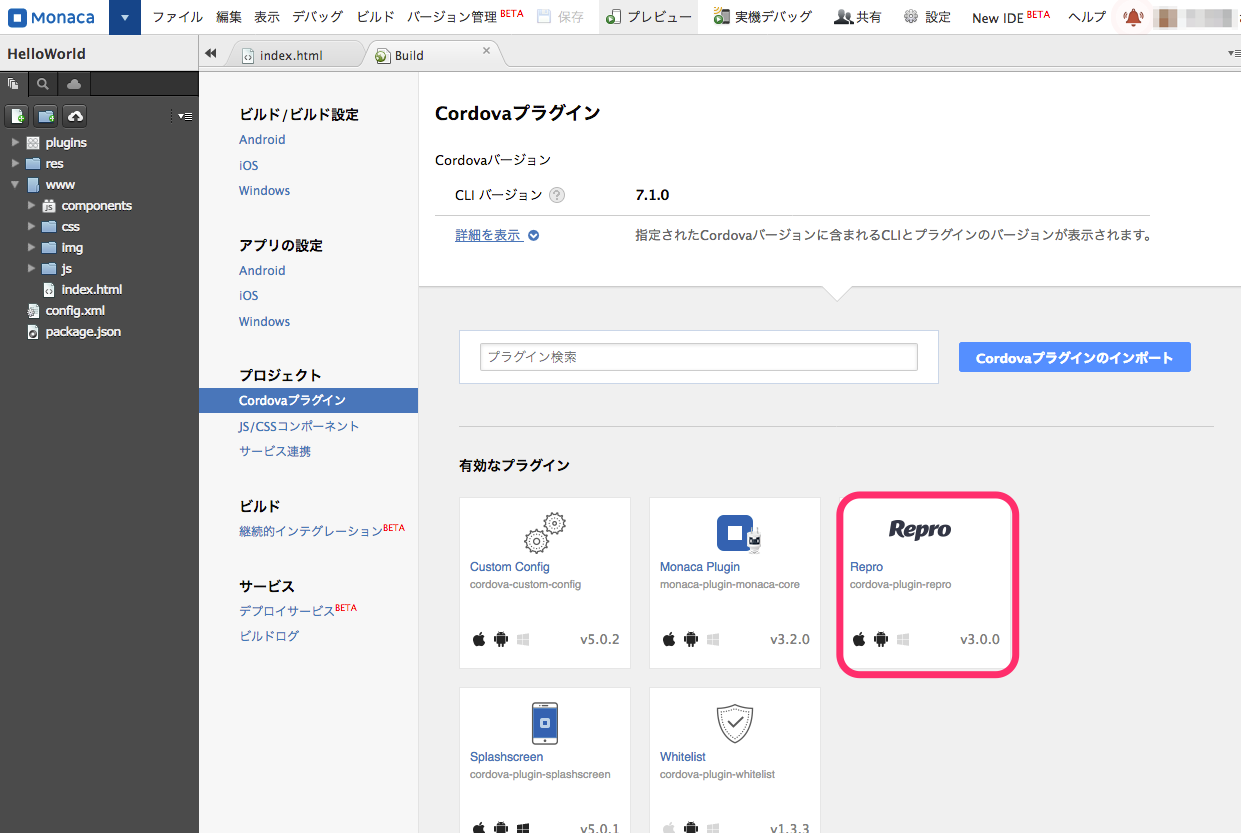Select Cordovaプラグイン in project menu
Screen dimensions: 1241x833
(308, 400)
